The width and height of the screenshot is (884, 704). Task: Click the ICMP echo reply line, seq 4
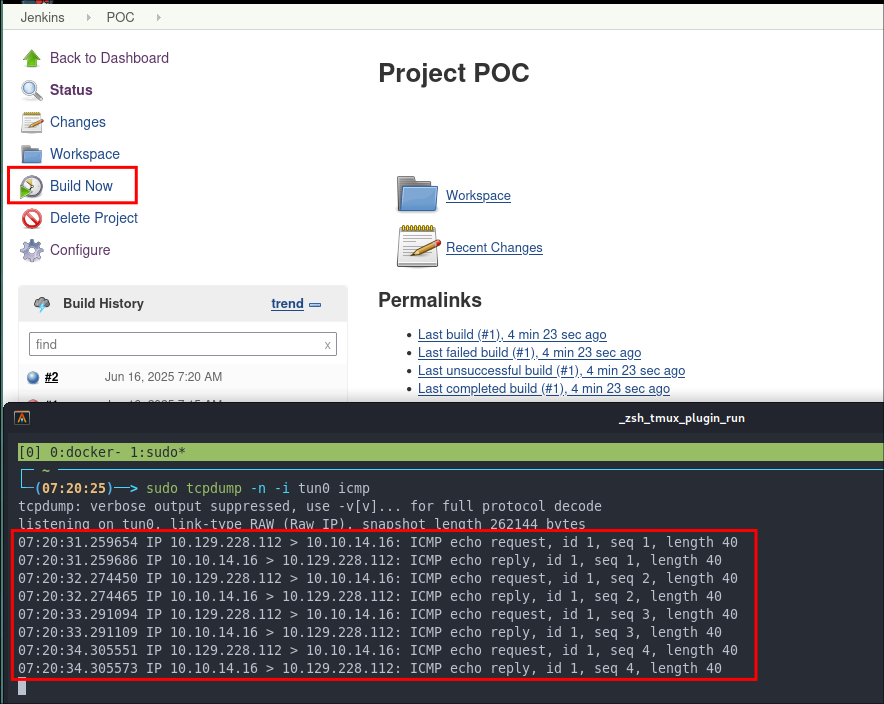[370, 668]
